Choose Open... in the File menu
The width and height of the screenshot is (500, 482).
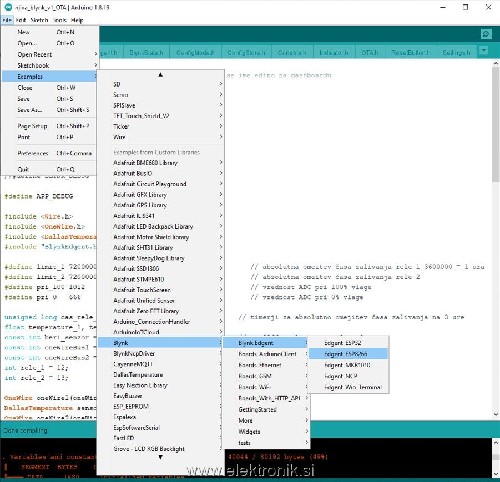(x=49, y=43)
